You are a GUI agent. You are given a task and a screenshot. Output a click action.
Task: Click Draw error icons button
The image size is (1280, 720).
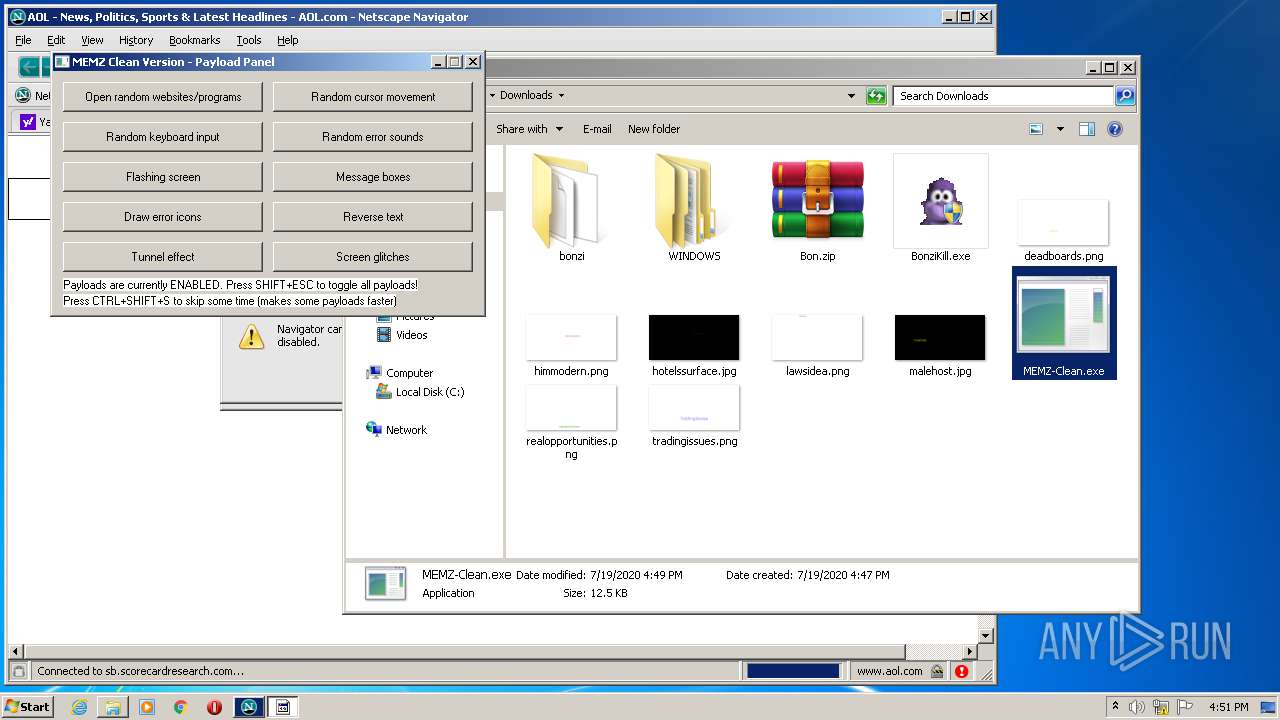click(163, 217)
